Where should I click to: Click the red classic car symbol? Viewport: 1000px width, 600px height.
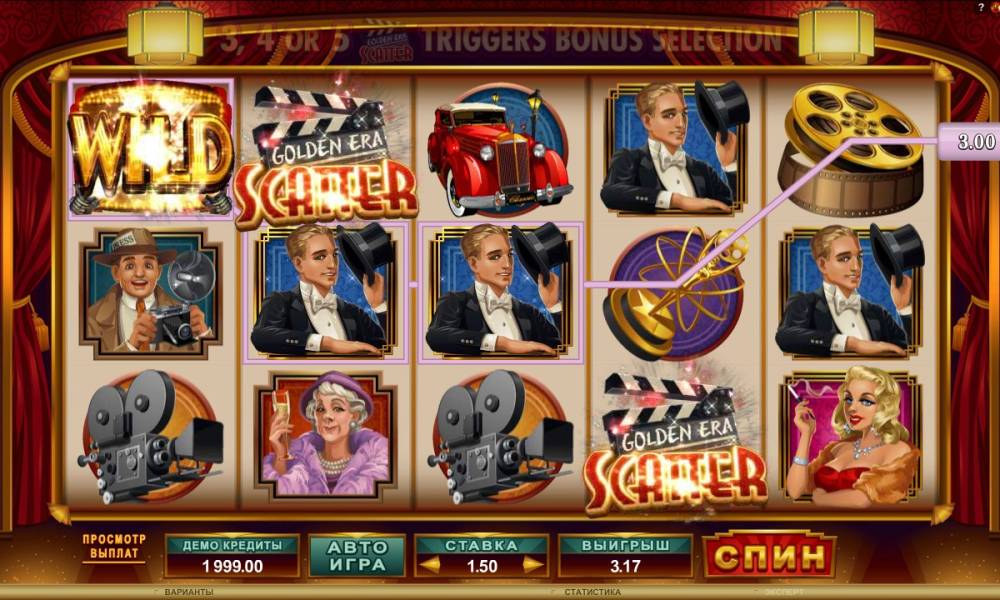click(x=500, y=151)
